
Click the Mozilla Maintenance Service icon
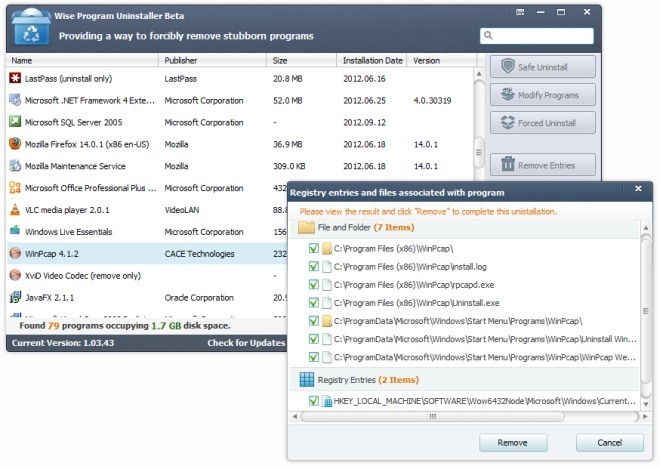coord(15,165)
